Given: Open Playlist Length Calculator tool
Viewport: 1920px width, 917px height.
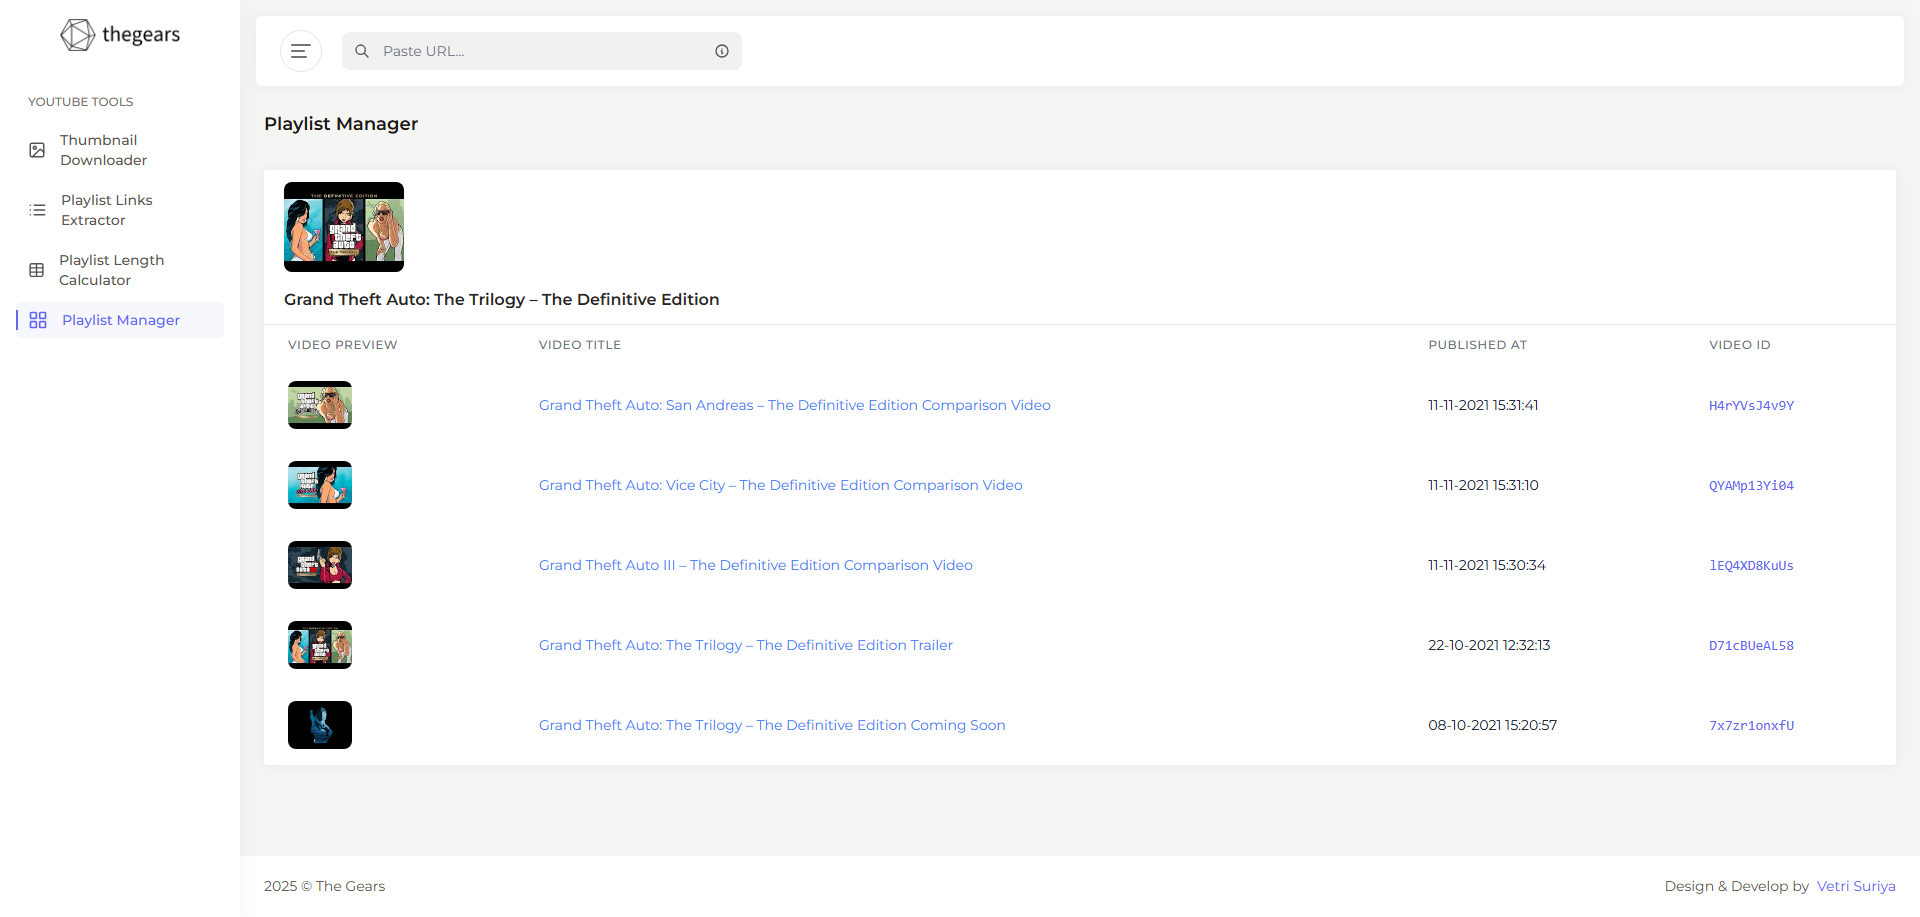Looking at the screenshot, I should pos(111,270).
